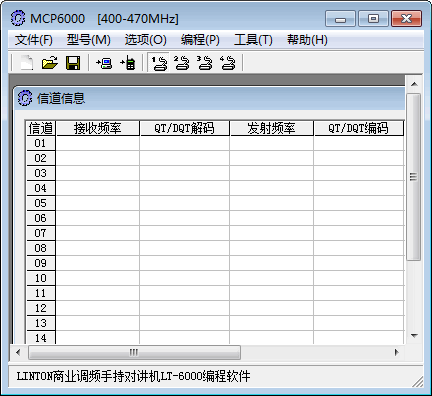The width and height of the screenshot is (432, 396).
Task: Open the 编程(P) menu
Action: (200, 40)
